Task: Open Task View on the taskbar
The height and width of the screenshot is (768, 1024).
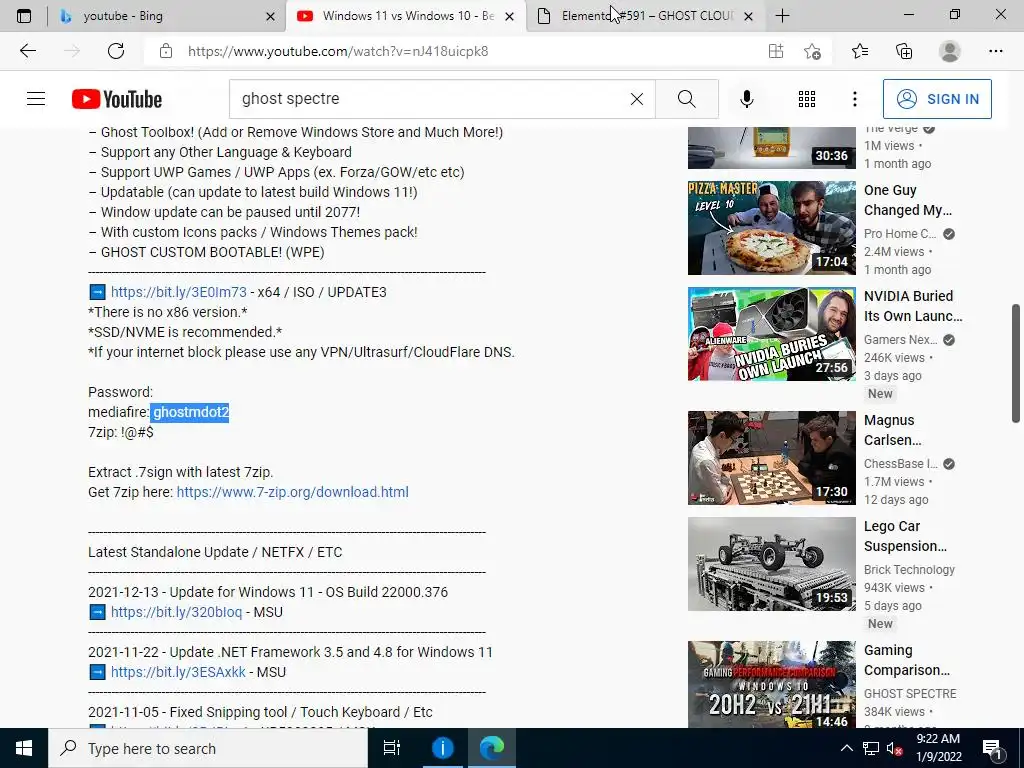Action: coord(392,748)
